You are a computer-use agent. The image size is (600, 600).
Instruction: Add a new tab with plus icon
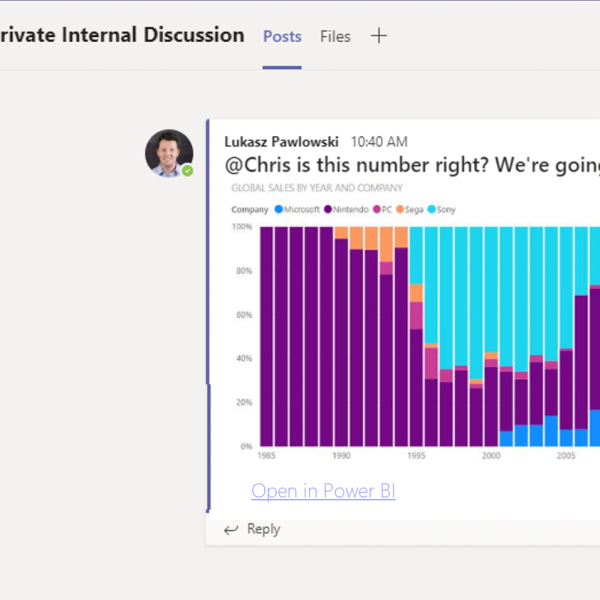coord(379,36)
